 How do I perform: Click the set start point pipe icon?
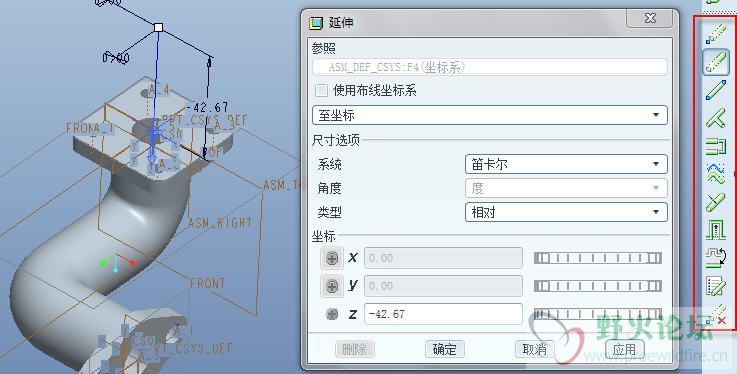point(716,34)
